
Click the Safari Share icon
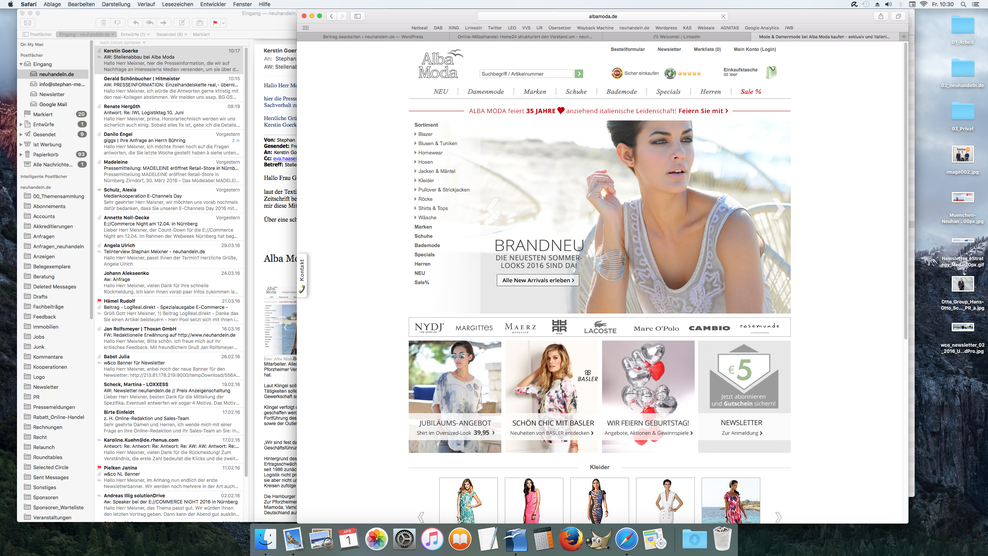click(x=881, y=16)
